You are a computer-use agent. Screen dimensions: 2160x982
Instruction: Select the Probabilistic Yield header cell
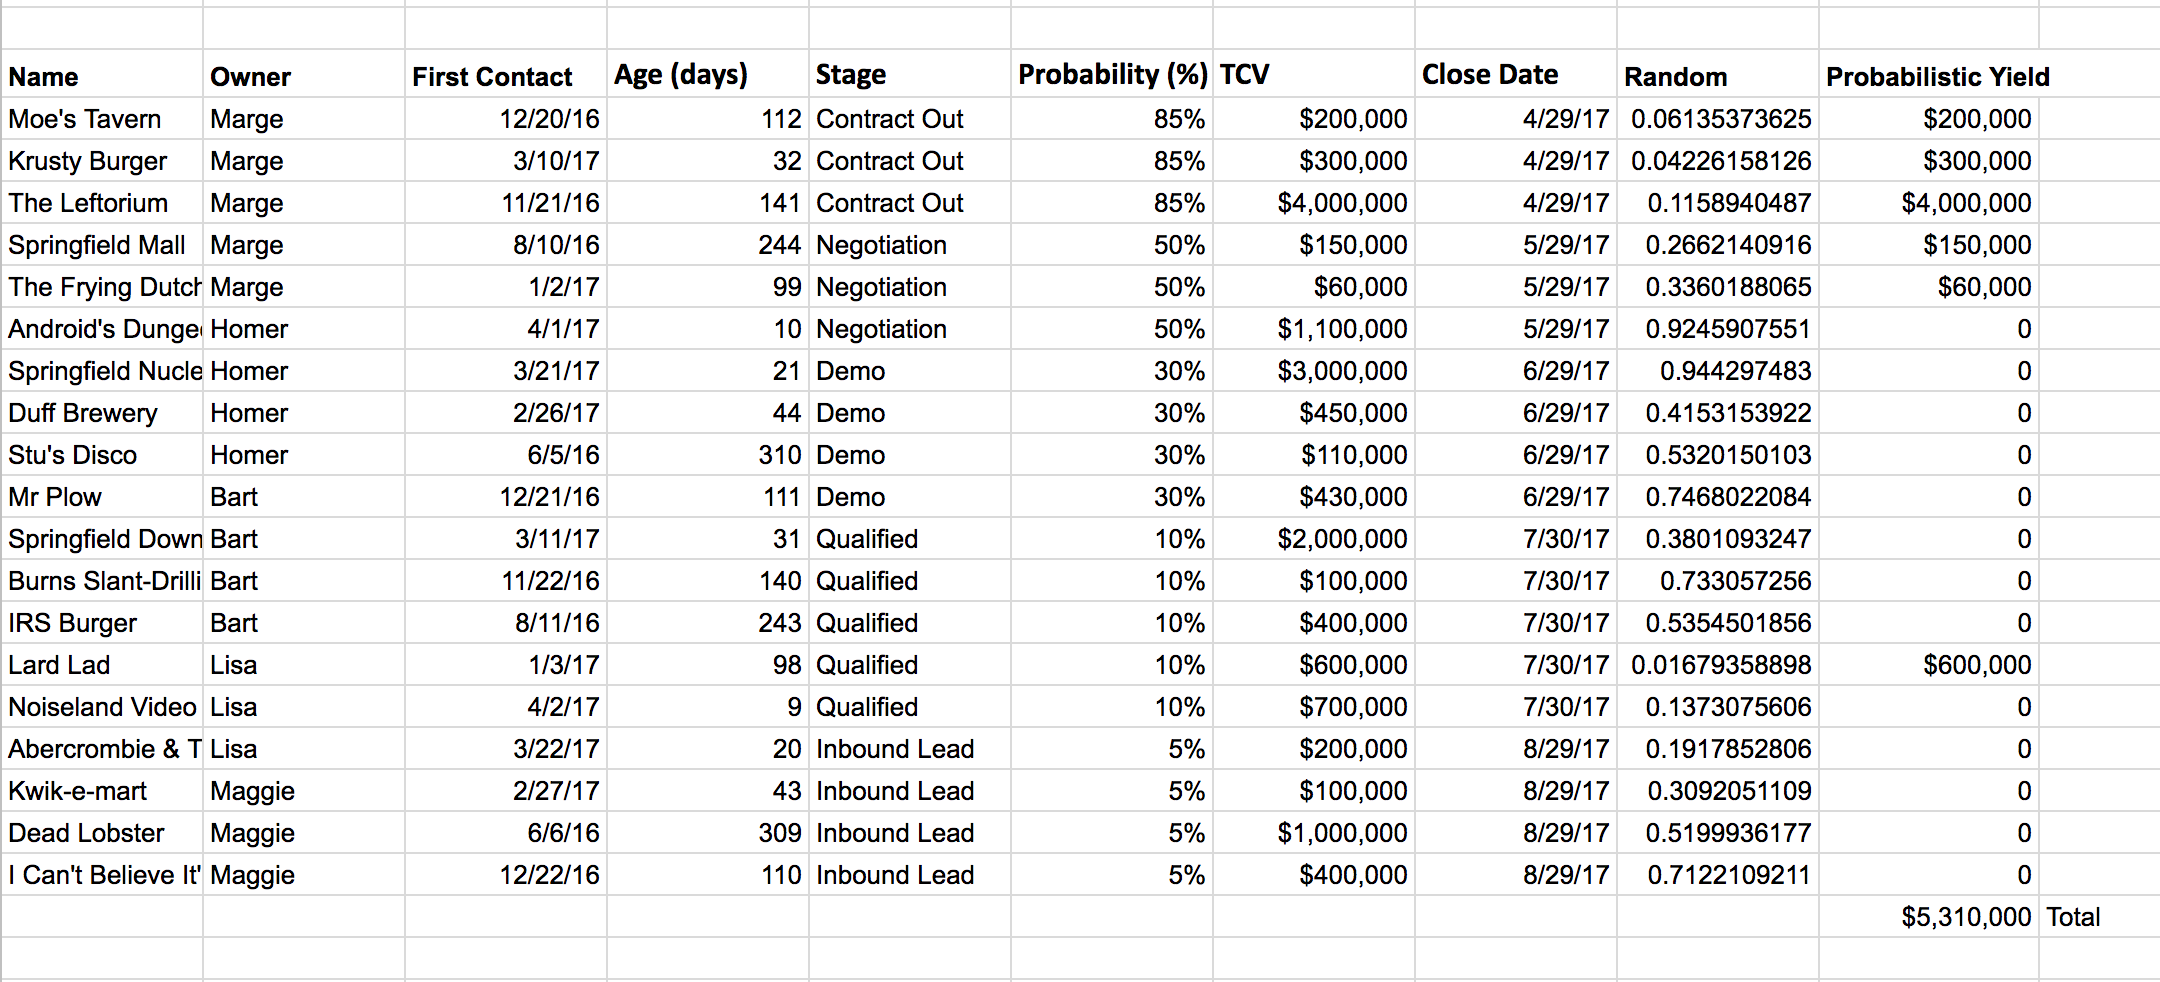point(1928,74)
